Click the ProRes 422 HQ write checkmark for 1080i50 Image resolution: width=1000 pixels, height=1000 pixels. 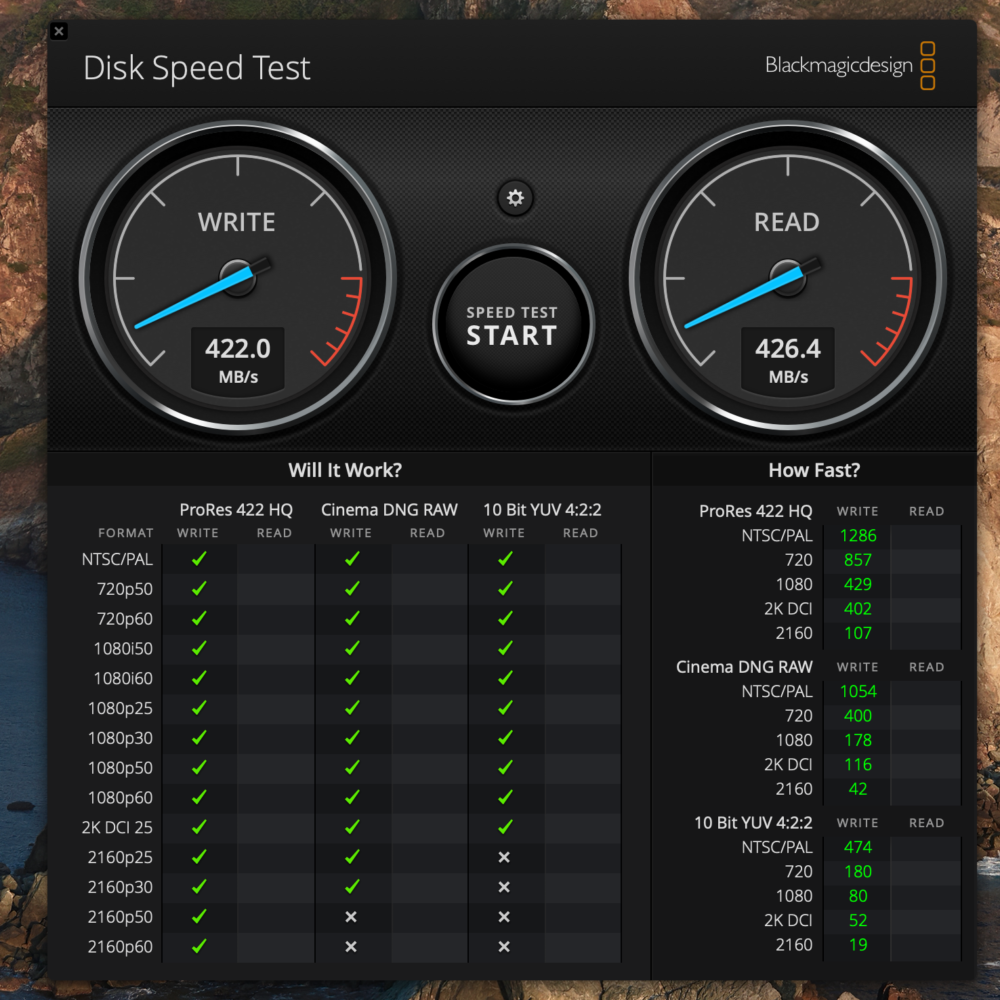[199, 649]
